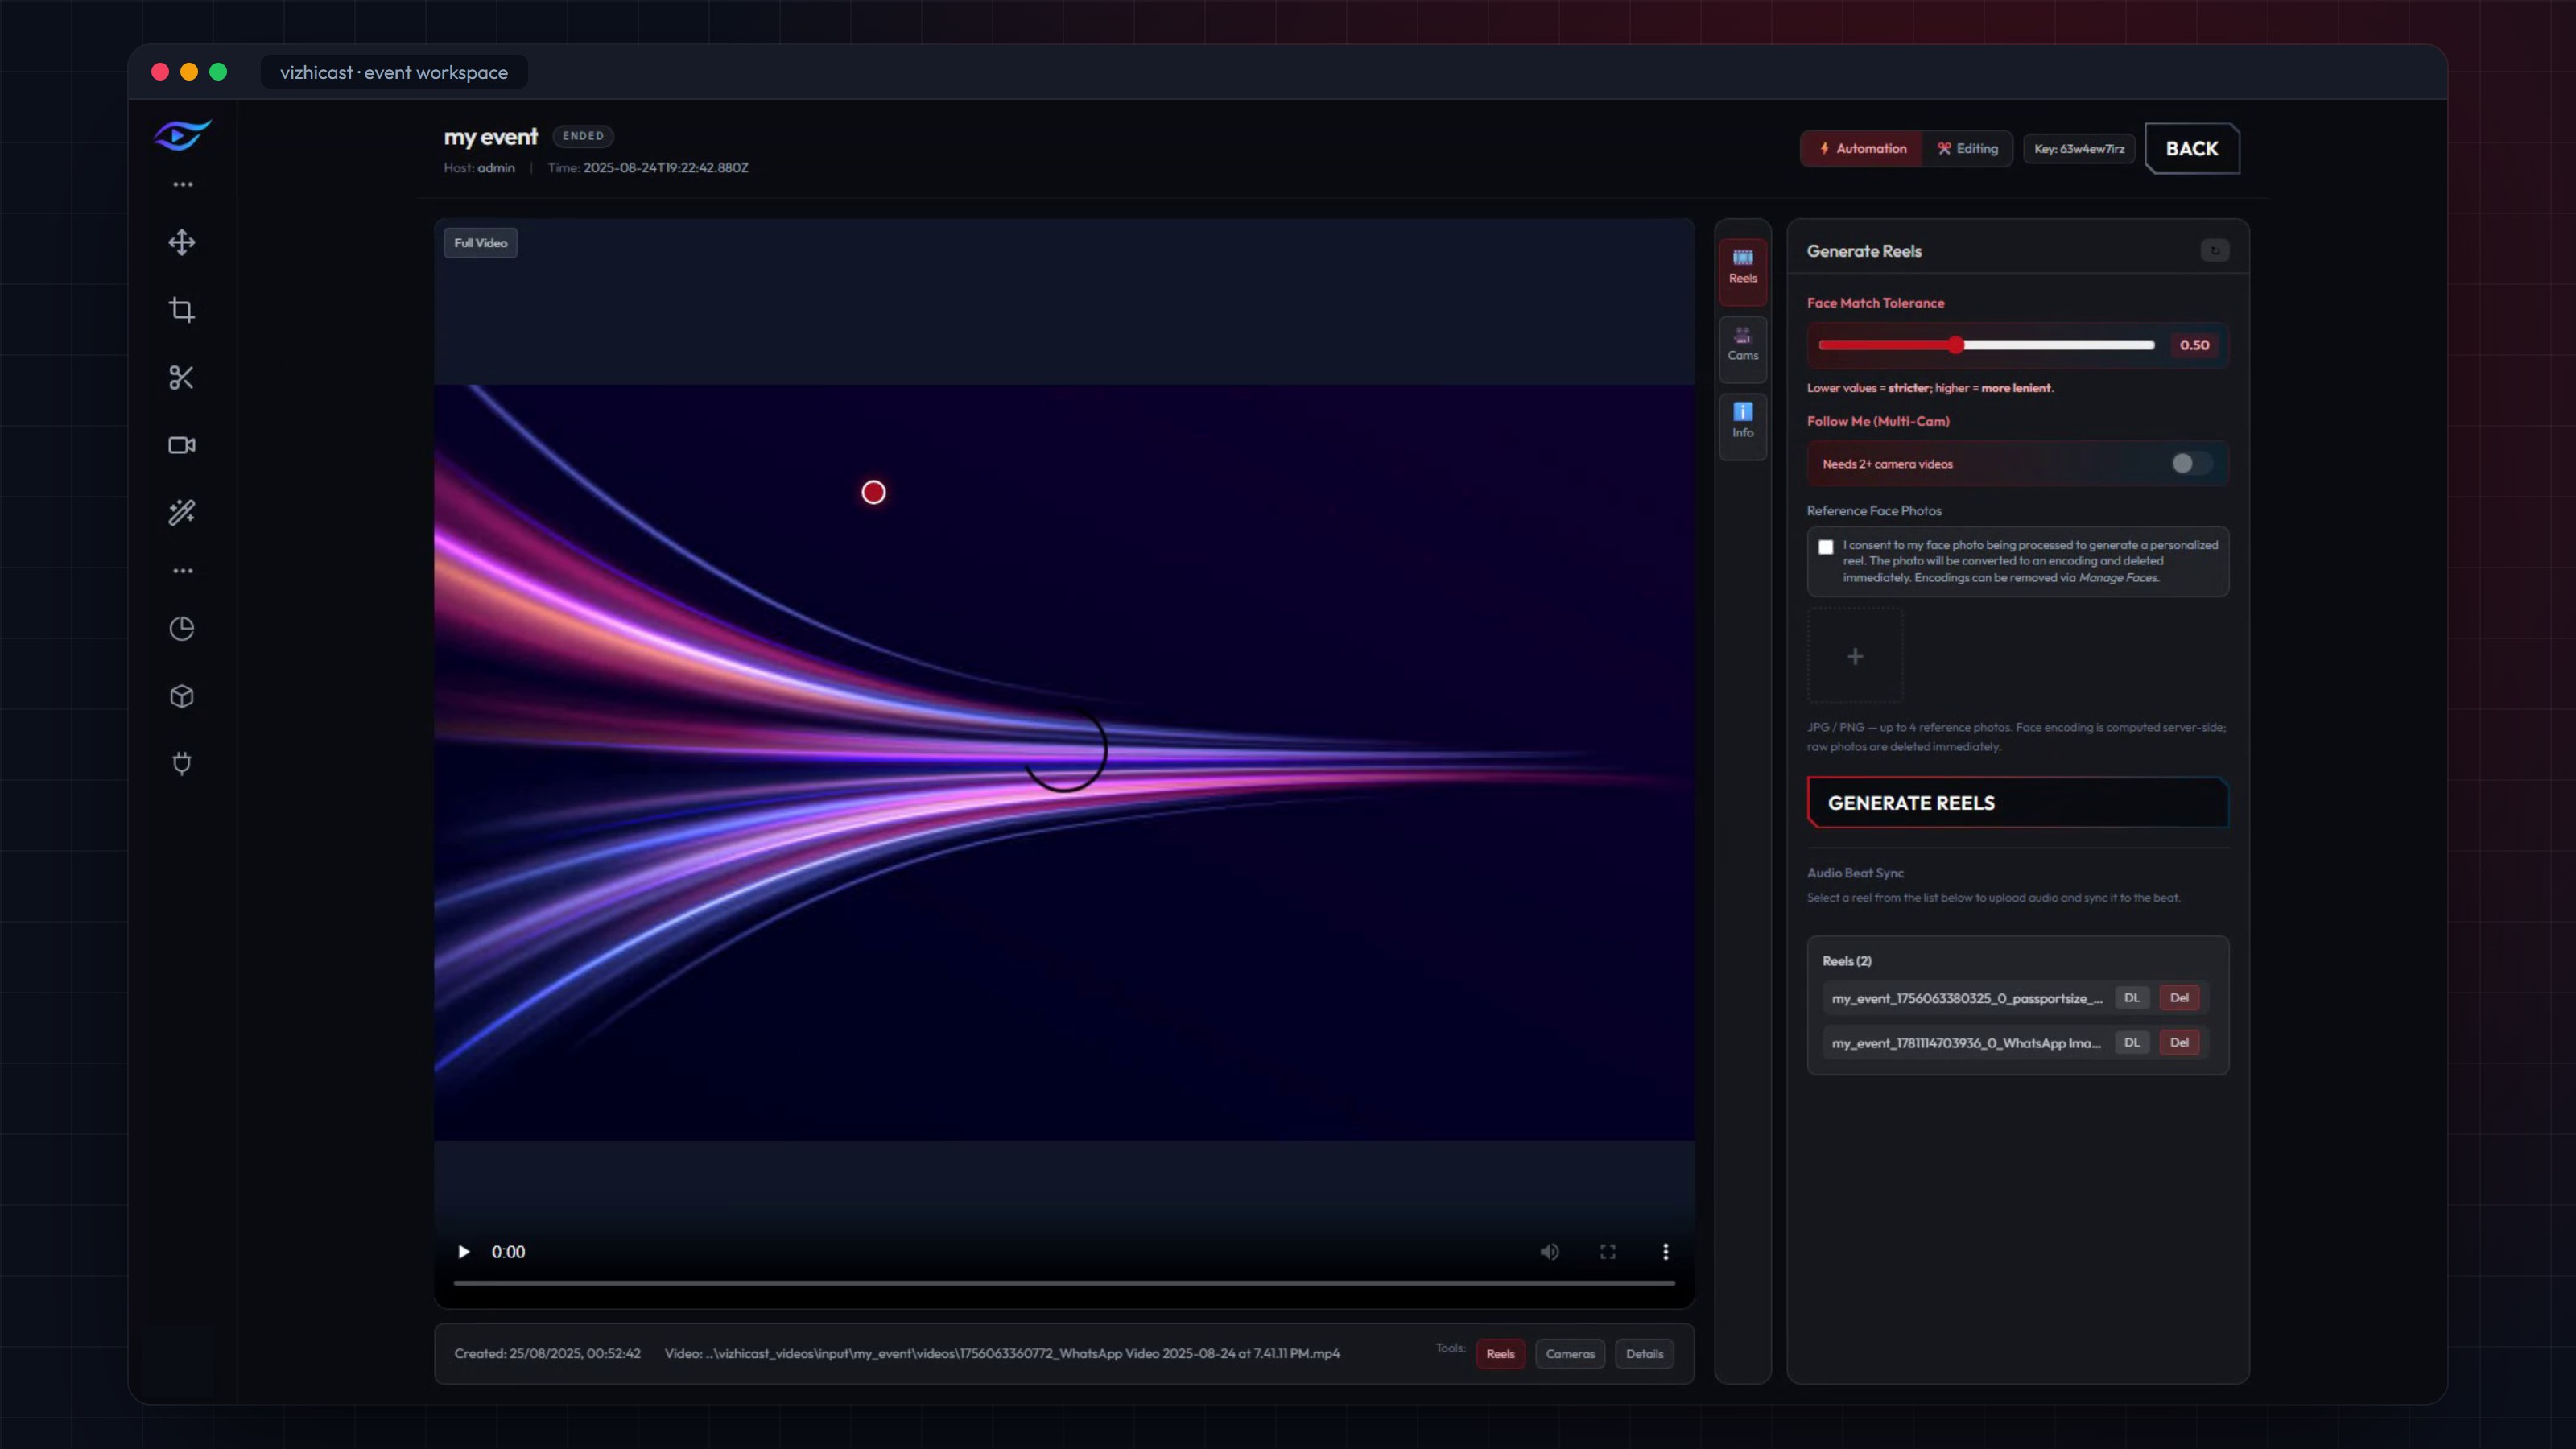
Task: Select the scissors cut tool
Action: click(x=182, y=377)
